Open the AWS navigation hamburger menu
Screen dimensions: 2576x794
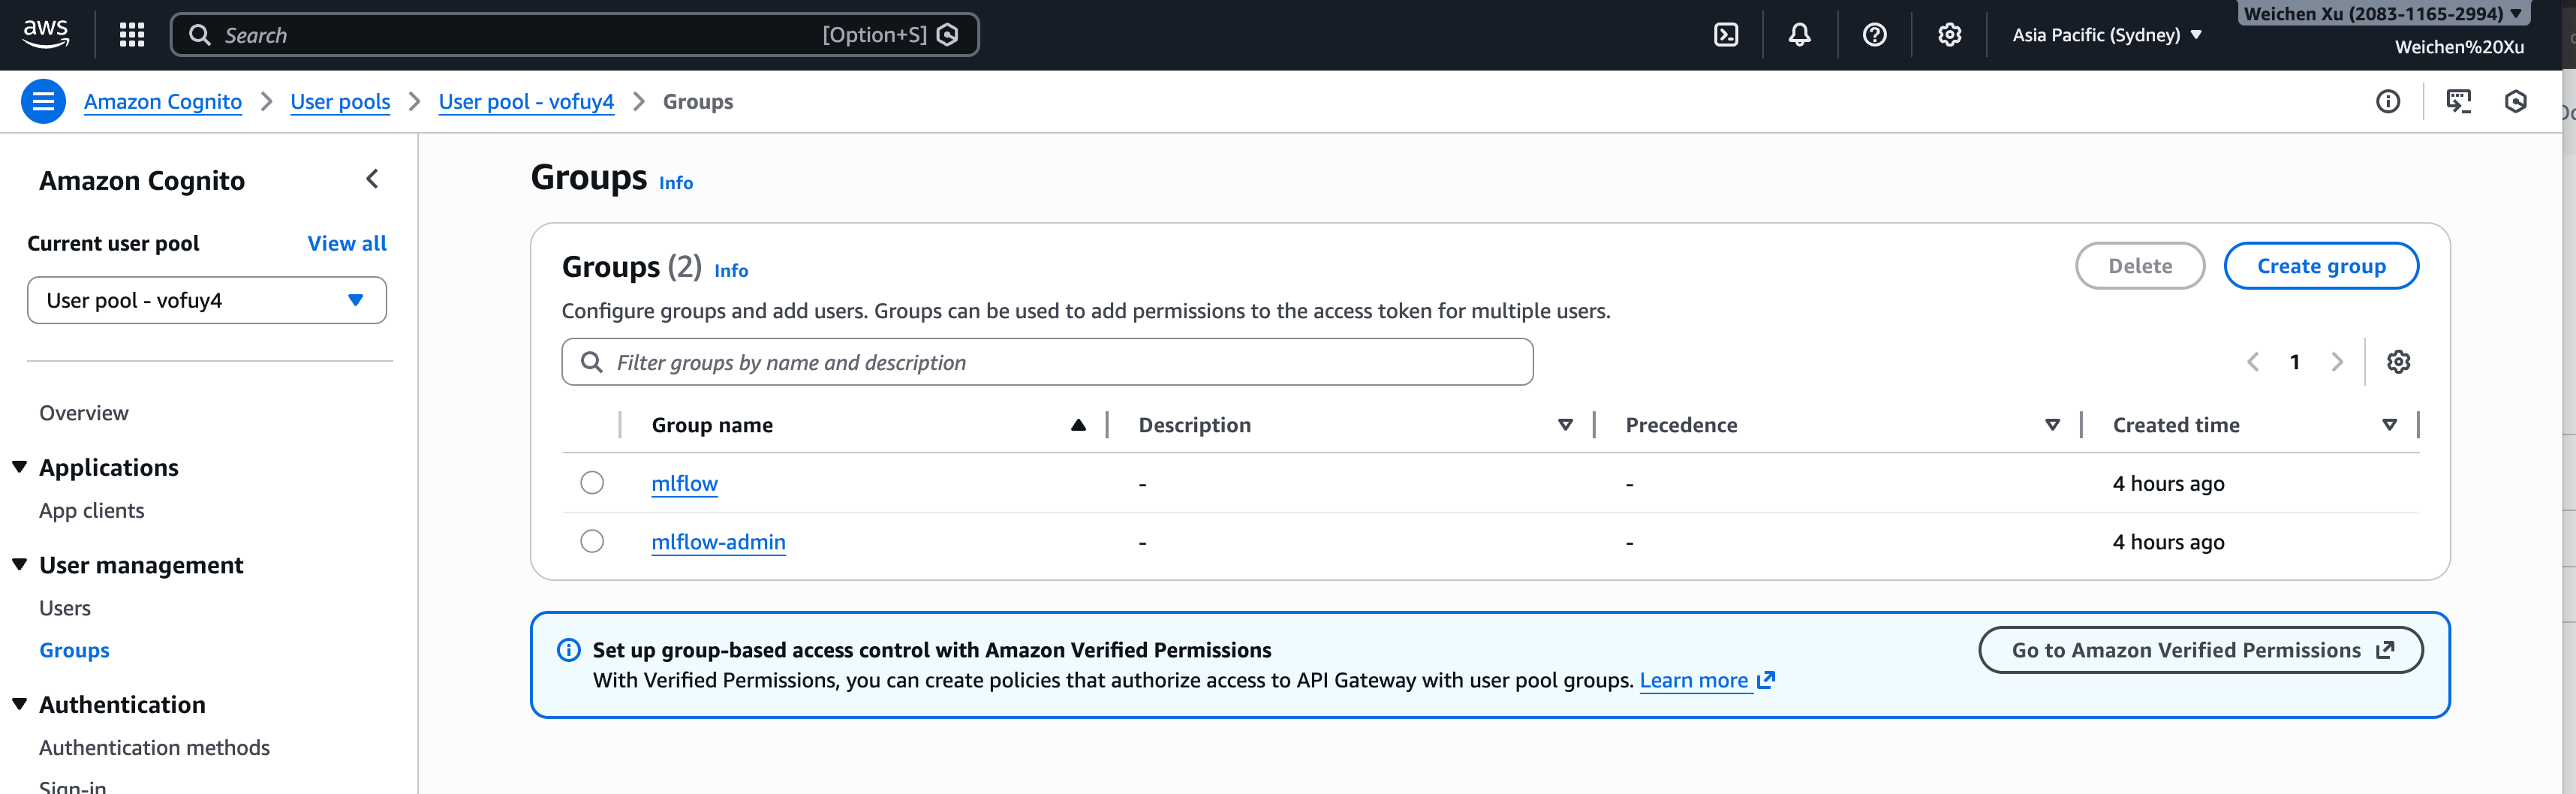[x=43, y=101]
